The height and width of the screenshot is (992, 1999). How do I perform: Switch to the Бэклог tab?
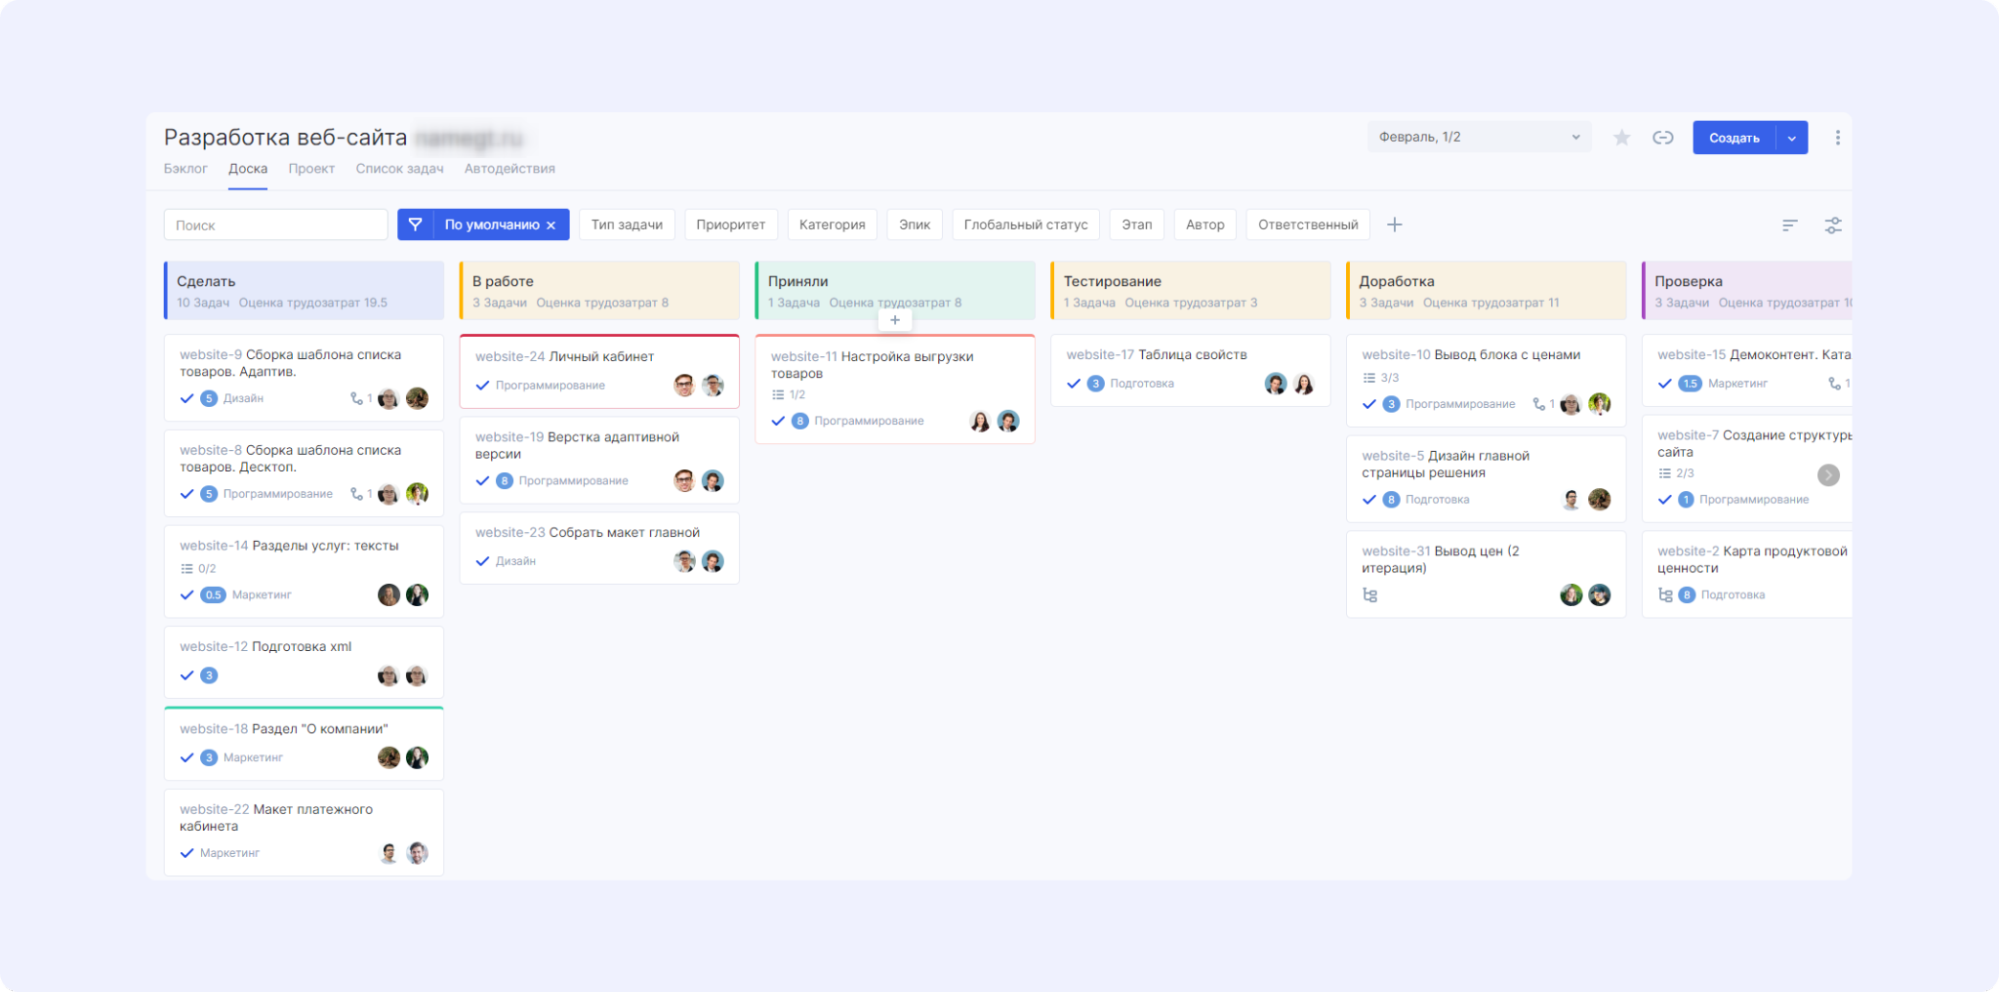coord(186,169)
